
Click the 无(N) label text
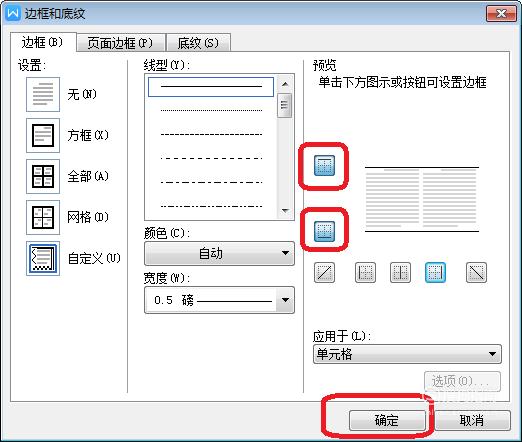tap(82, 95)
